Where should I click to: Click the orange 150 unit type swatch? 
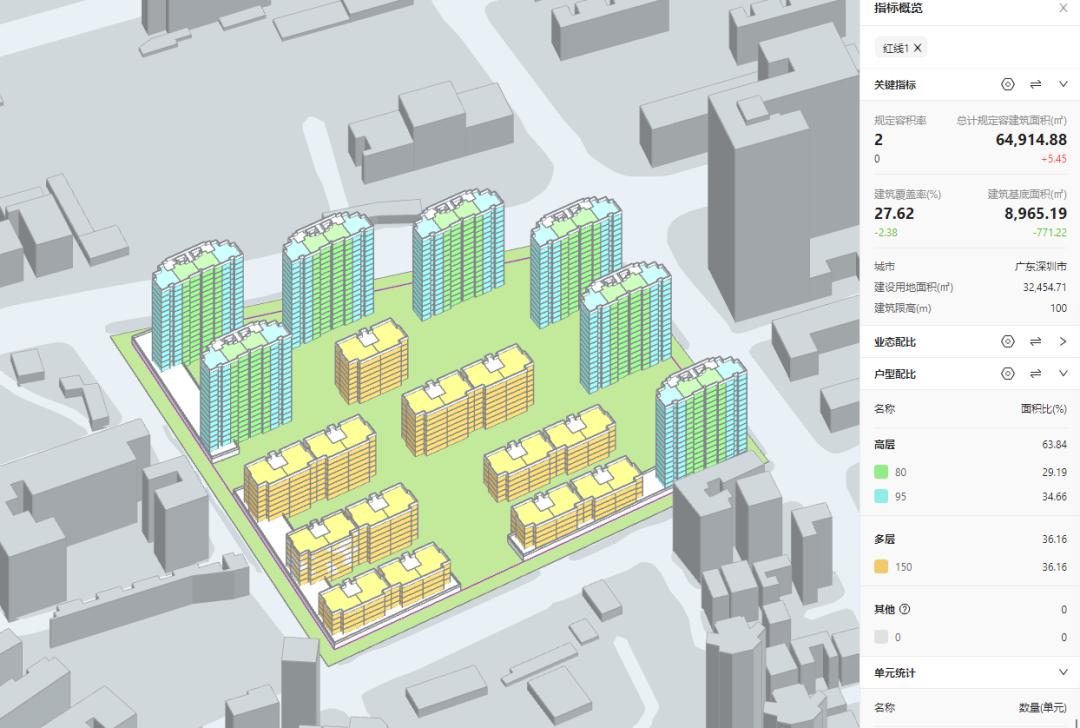(881, 567)
